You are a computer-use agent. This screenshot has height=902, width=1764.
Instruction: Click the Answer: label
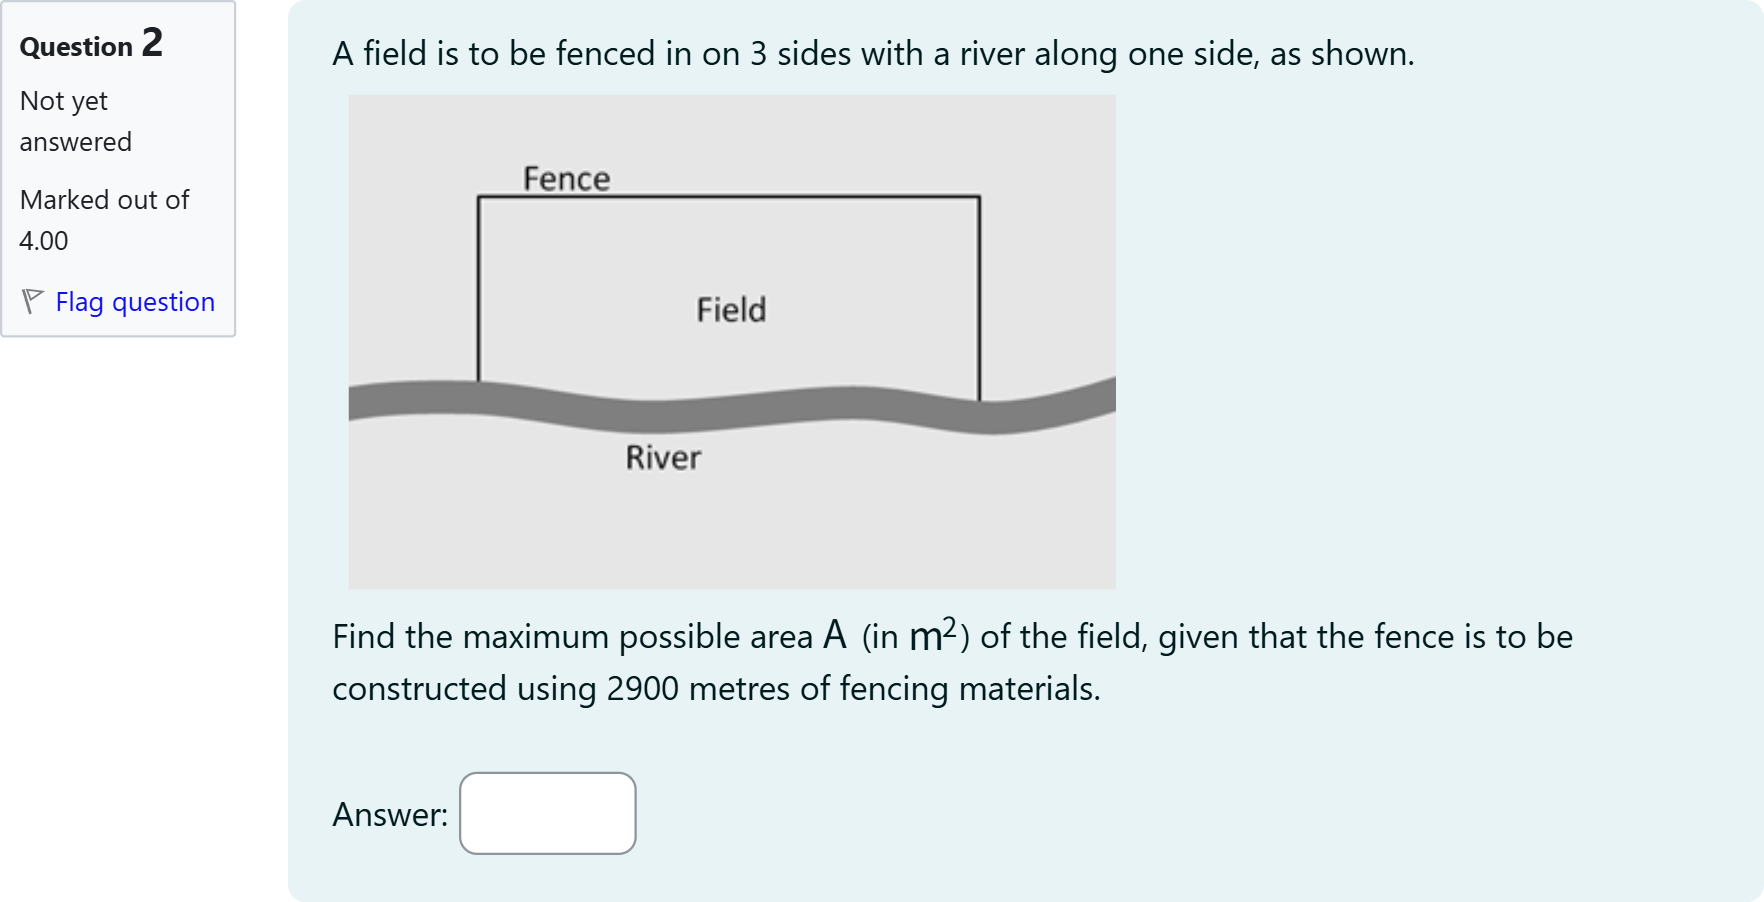[390, 814]
